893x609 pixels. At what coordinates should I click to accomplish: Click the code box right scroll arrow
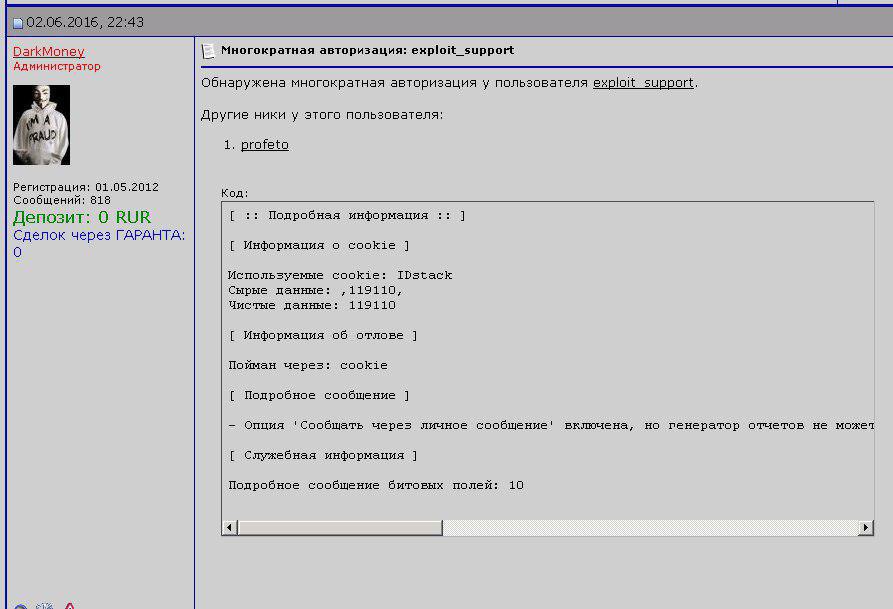(866, 528)
